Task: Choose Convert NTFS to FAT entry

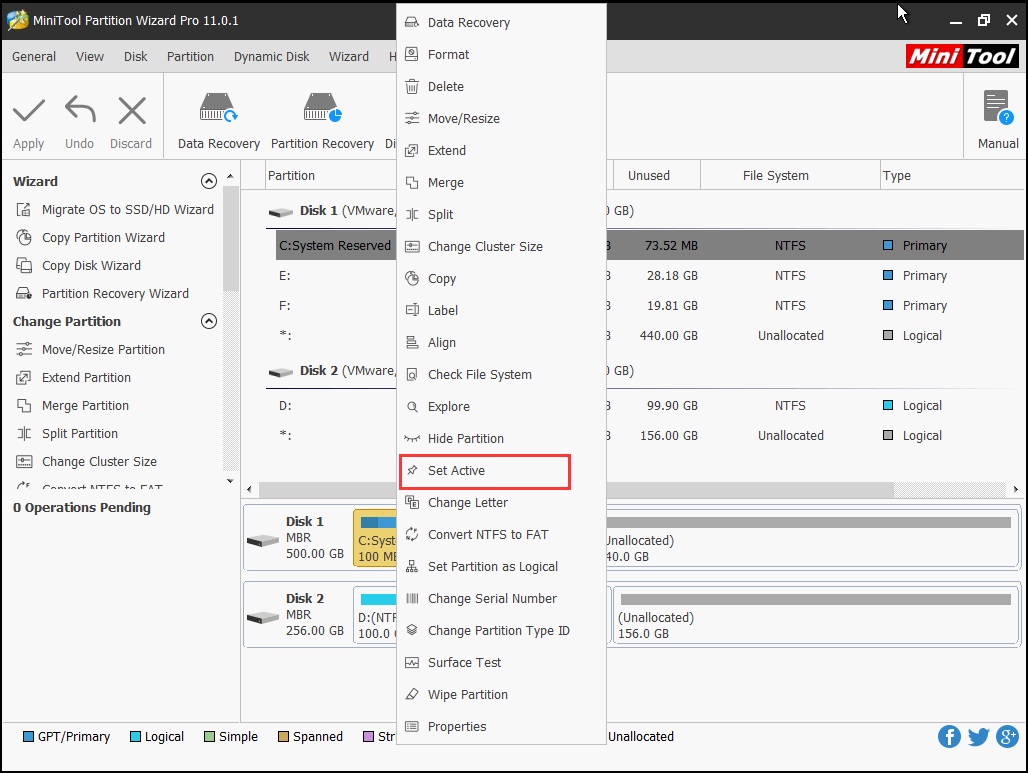Action: point(502,535)
